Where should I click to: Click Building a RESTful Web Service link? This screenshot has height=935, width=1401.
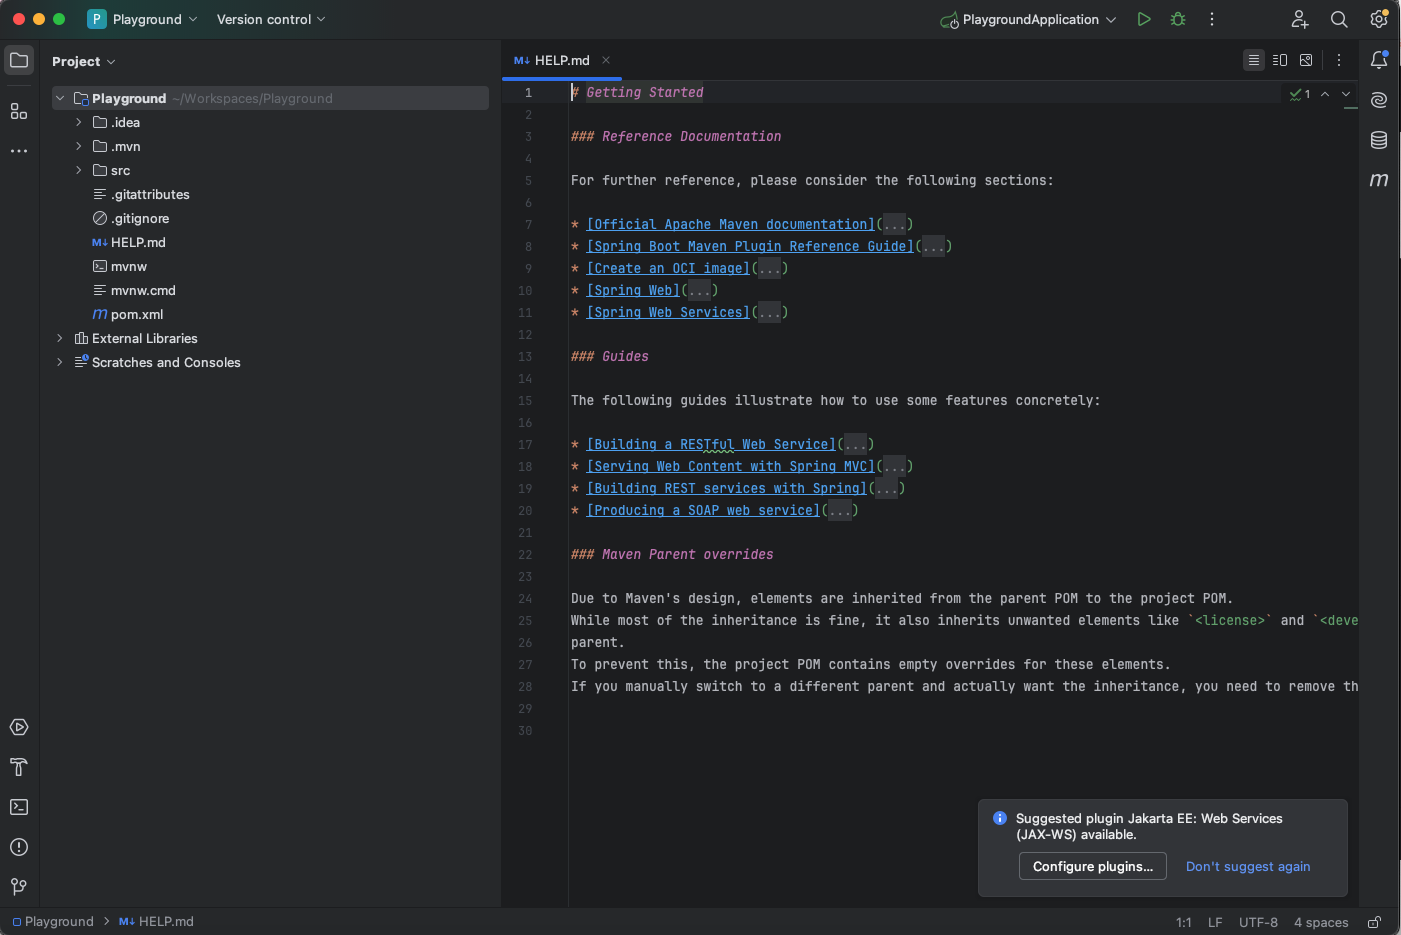coord(711,444)
